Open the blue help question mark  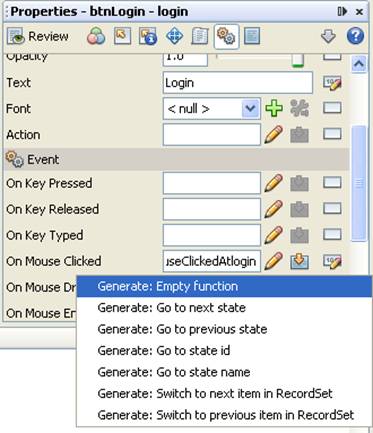pyautogui.click(x=355, y=36)
